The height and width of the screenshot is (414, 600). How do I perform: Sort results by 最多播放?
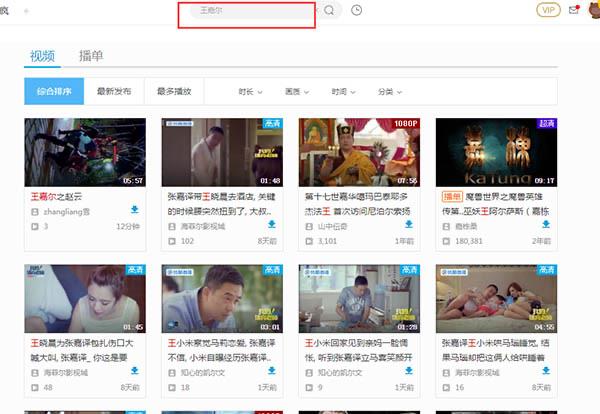(174, 91)
